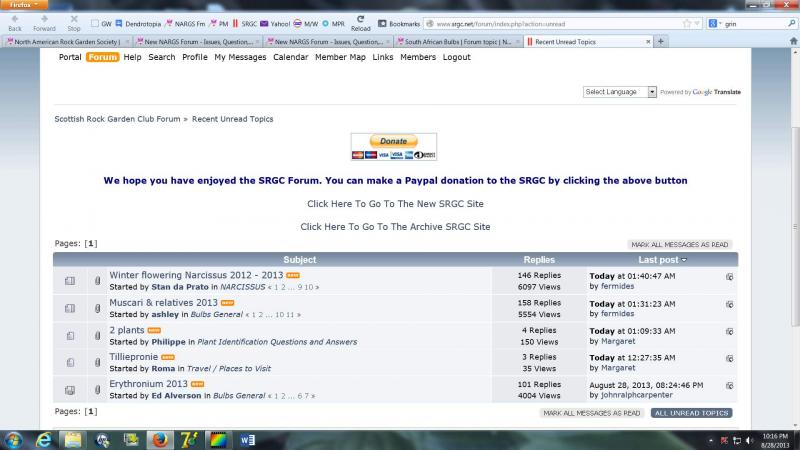This screenshot has width=800, height=450.
Task: Open the Select Language dropdown
Action: tap(620, 92)
